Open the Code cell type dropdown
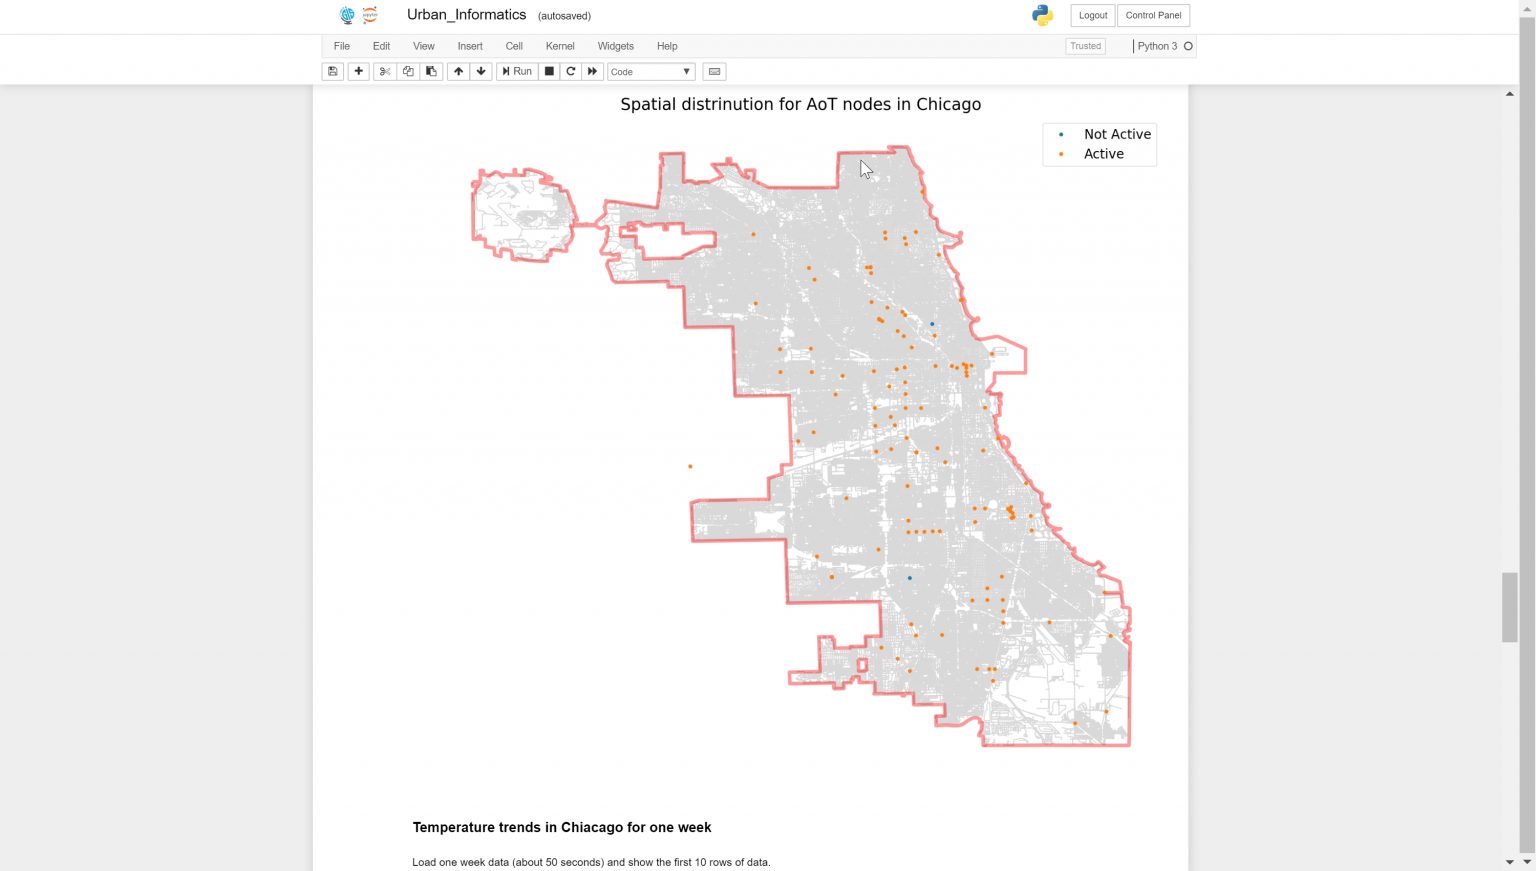The image size is (1536, 871). point(650,71)
